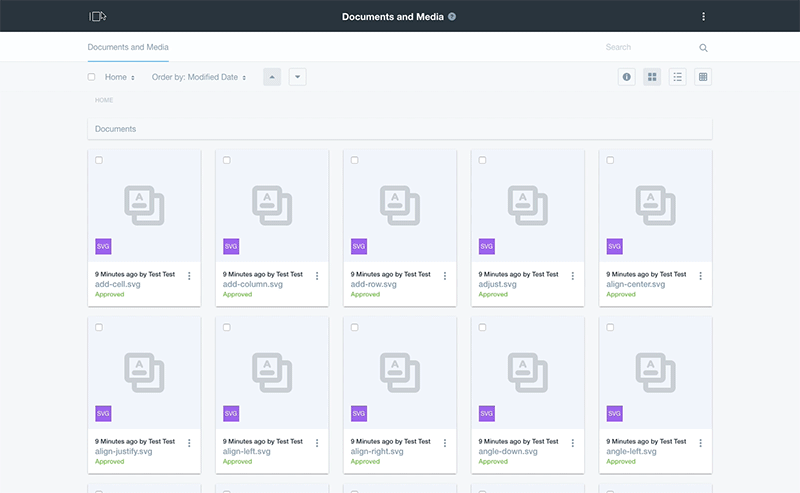Open the Order by: Modified Date dropdown
800x493 pixels.
click(x=198, y=77)
